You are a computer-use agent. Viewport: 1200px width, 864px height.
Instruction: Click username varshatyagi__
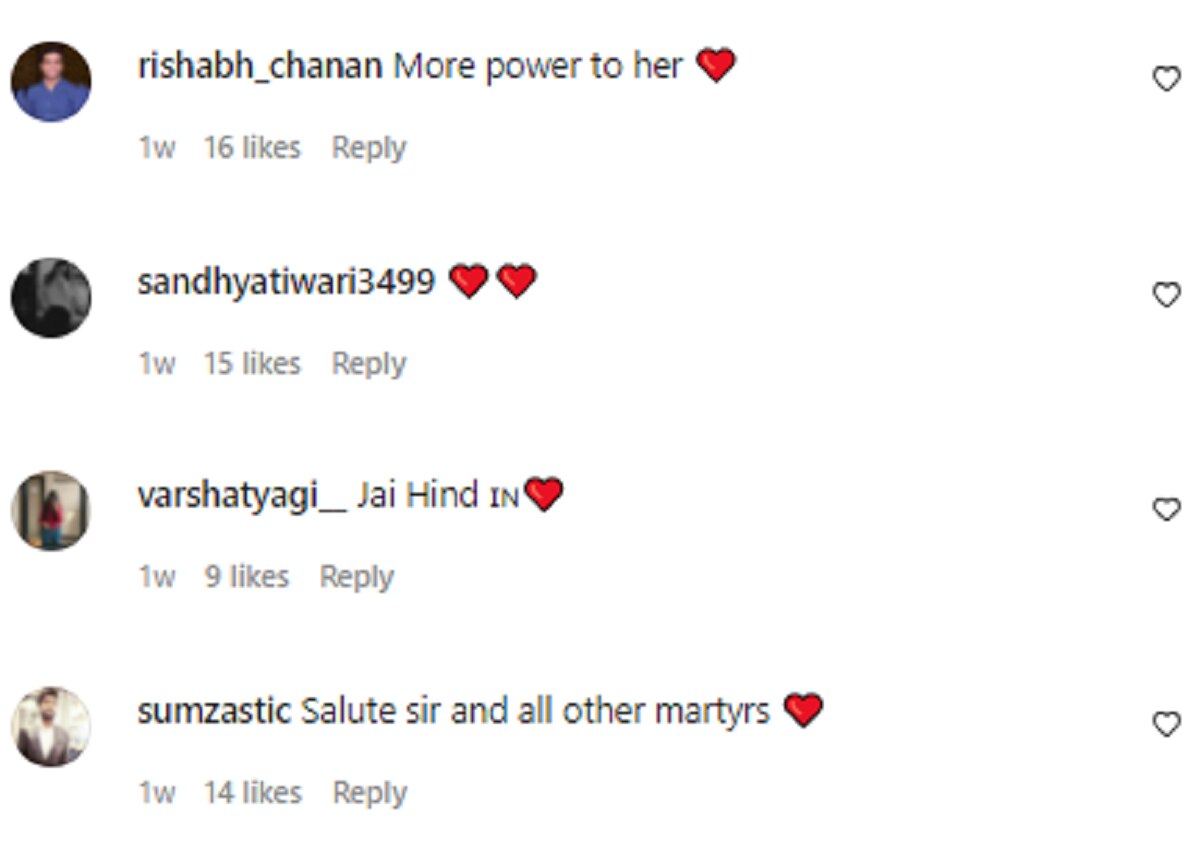242,496
